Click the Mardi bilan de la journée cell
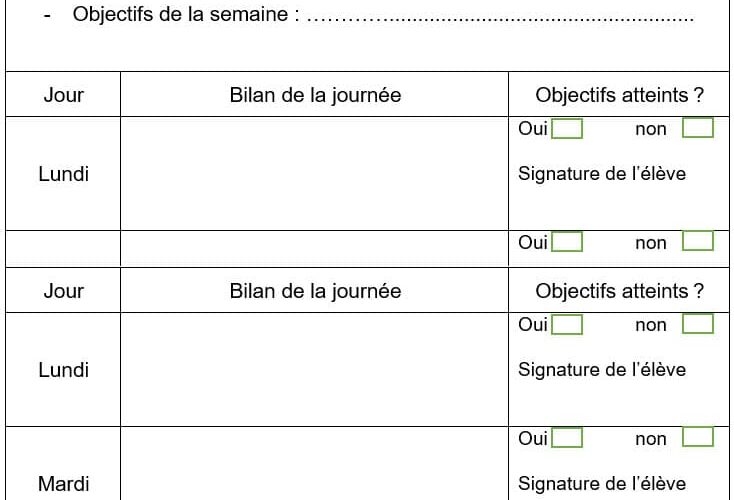Image resolution: width=734 pixels, height=500 pixels. point(315,463)
